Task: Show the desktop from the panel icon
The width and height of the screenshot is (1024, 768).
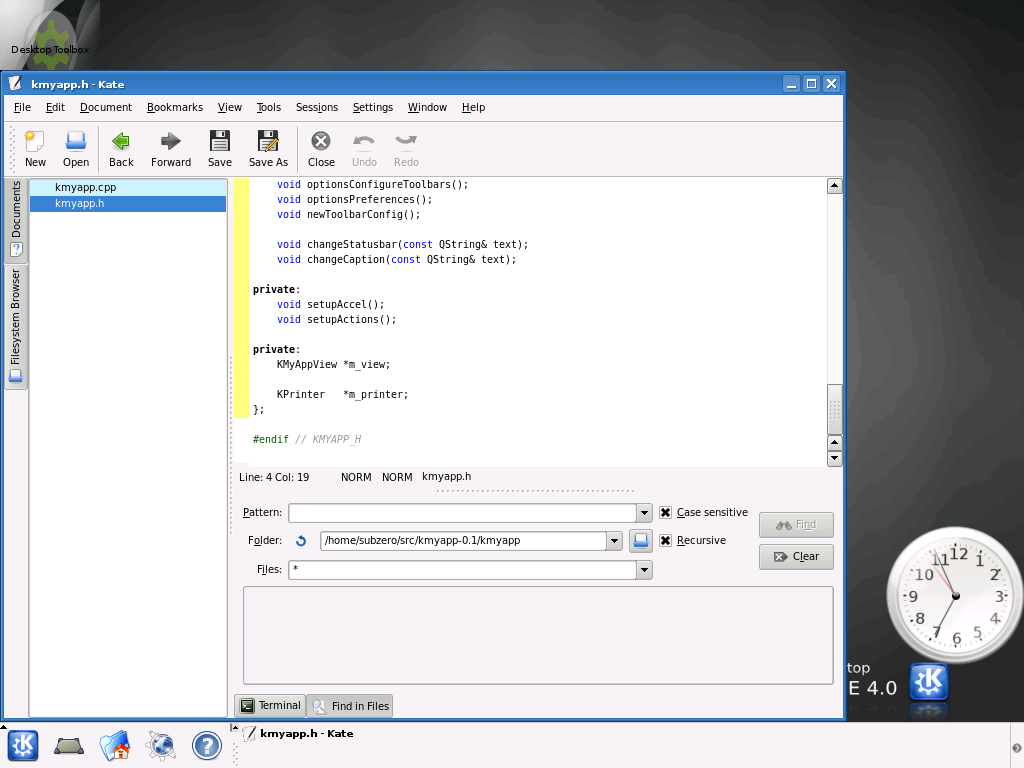Action: [x=69, y=746]
